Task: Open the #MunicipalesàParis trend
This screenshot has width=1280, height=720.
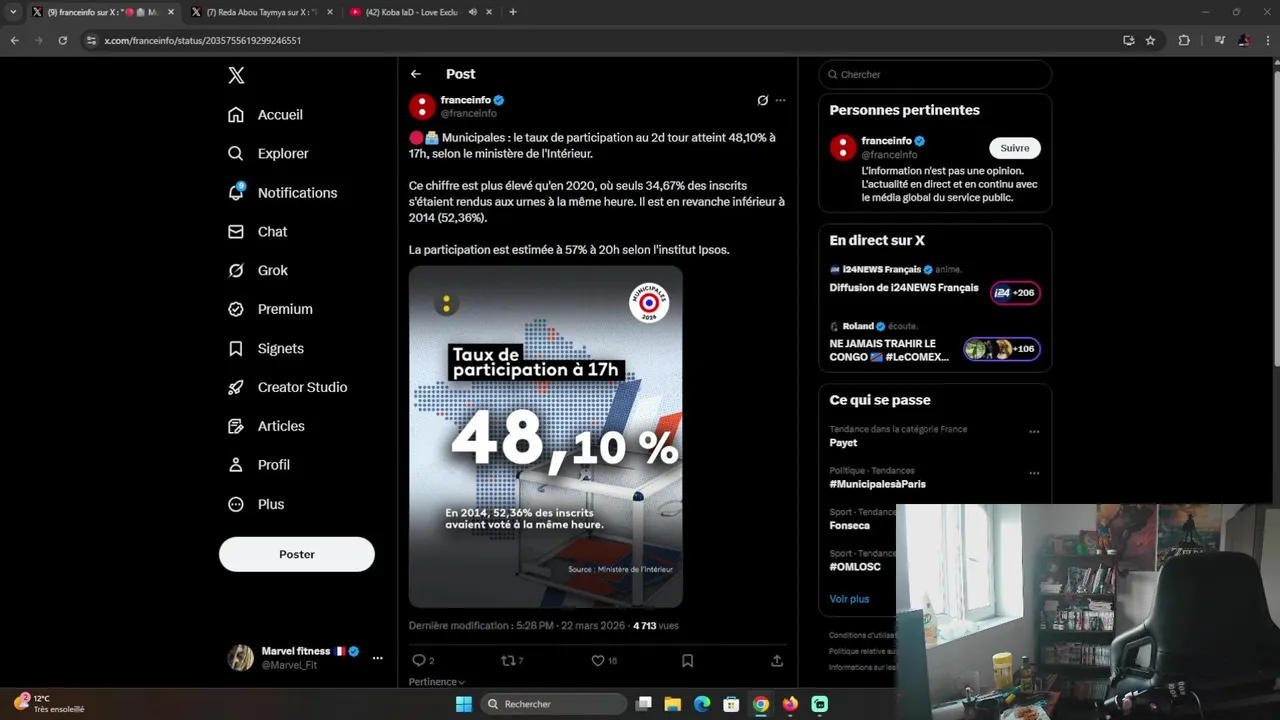Action: tap(877, 484)
